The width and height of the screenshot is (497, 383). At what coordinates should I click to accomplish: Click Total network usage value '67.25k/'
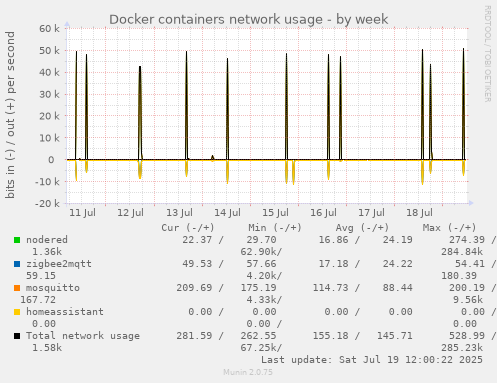(261, 348)
